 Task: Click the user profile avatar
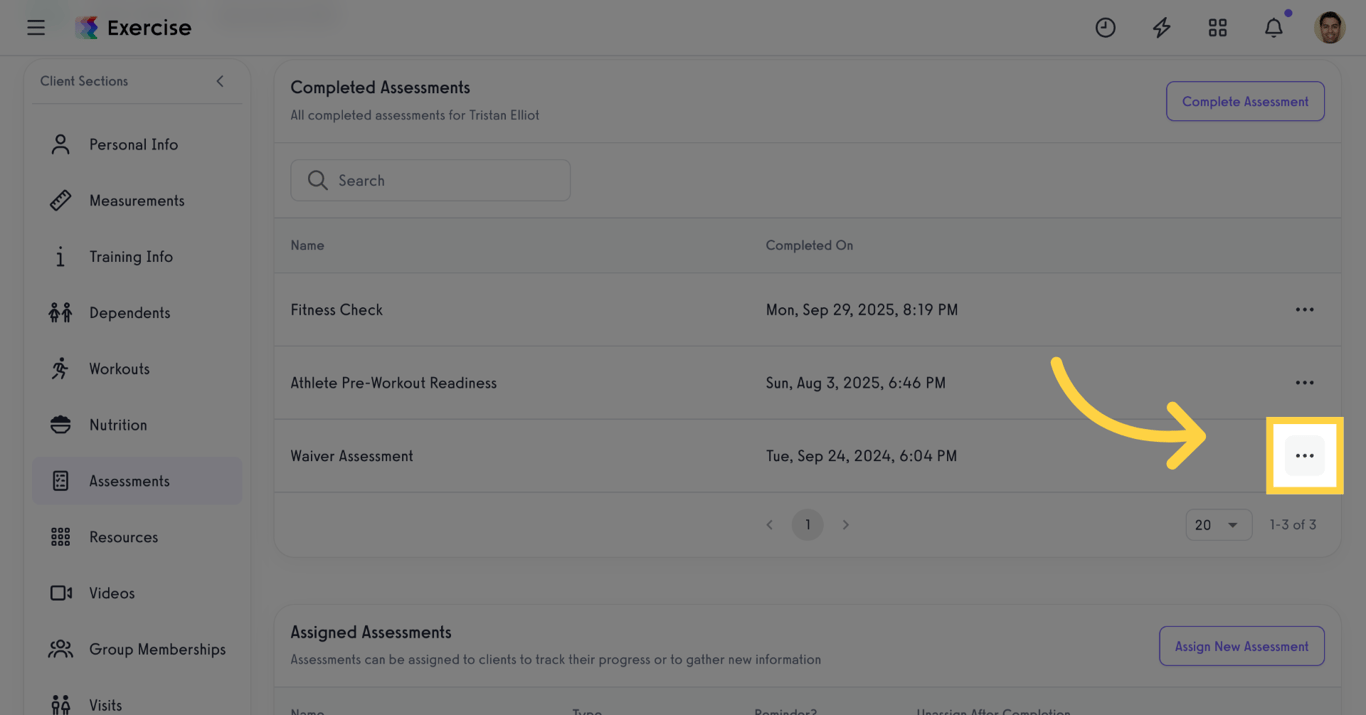1329,28
